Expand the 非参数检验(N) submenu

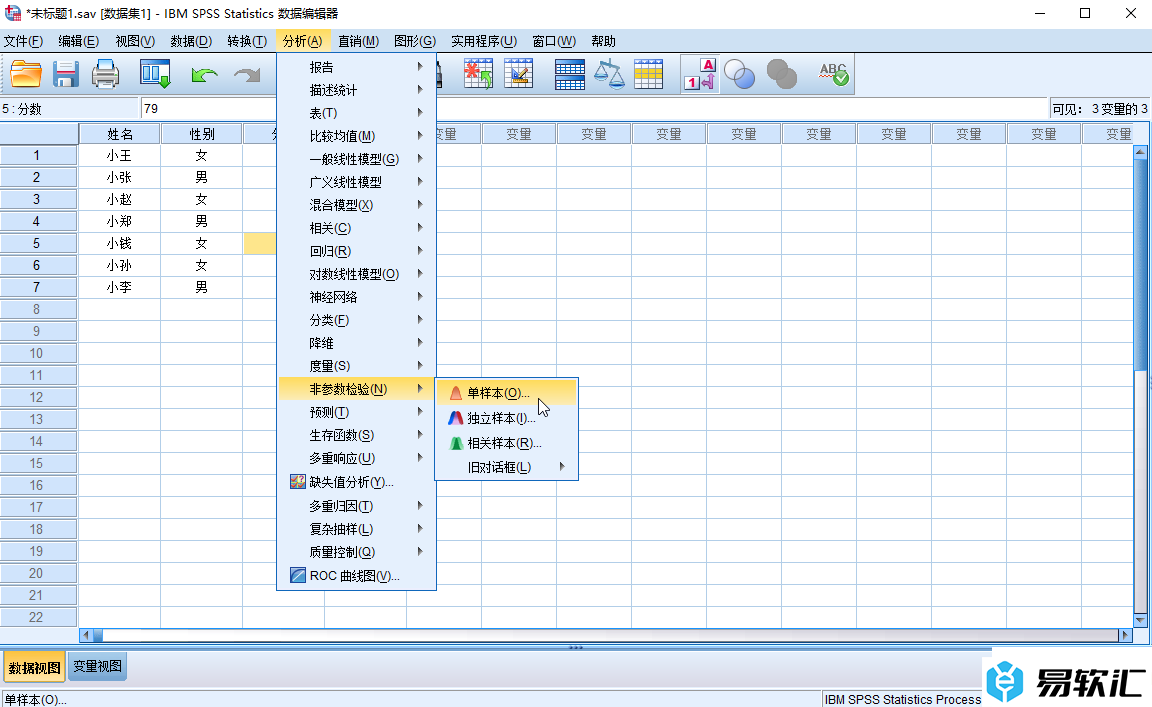356,389
